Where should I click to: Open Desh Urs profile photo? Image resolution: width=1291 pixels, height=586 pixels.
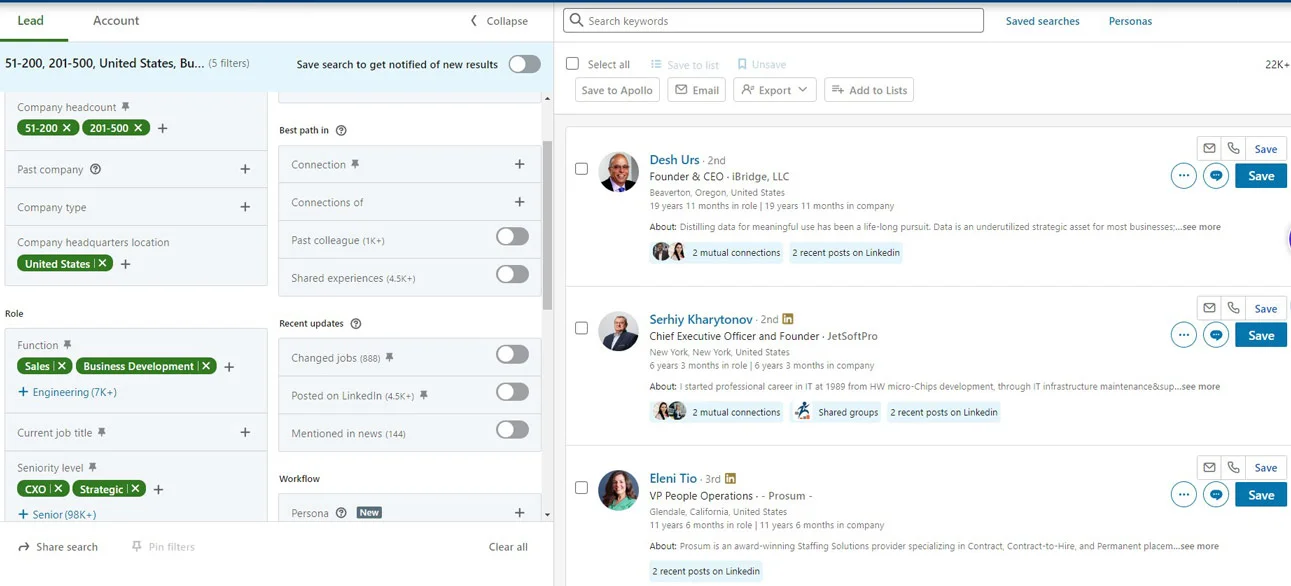618,172
